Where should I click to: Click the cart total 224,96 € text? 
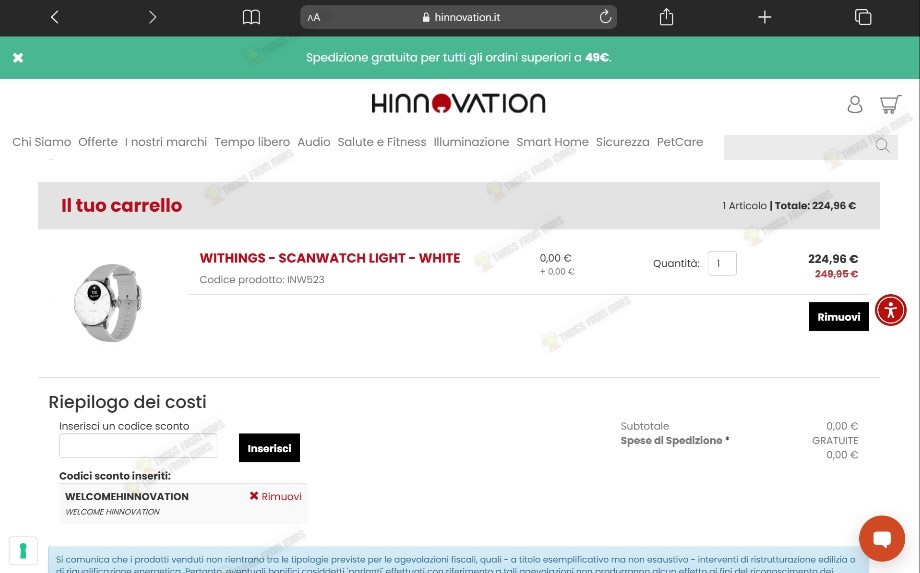(x=815, y=206)
